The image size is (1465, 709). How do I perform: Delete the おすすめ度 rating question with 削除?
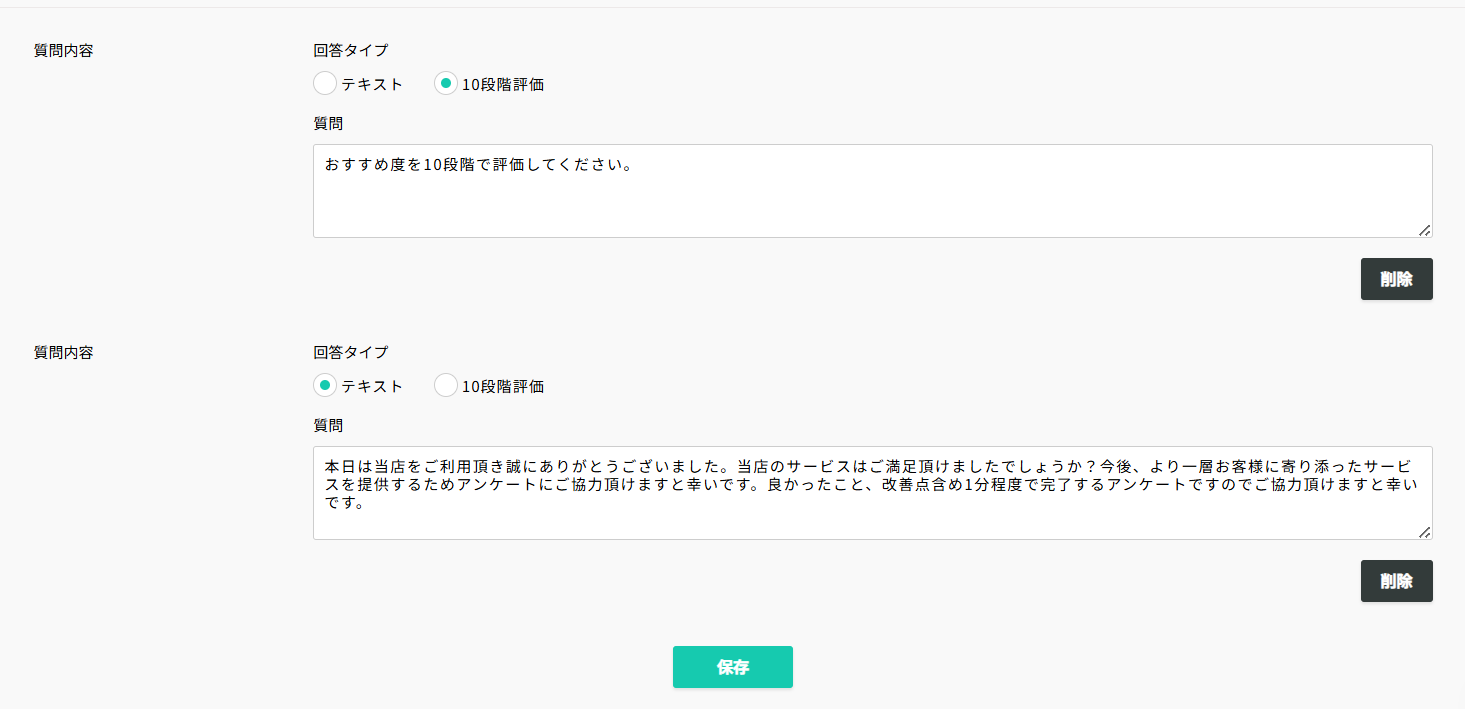1396,279
